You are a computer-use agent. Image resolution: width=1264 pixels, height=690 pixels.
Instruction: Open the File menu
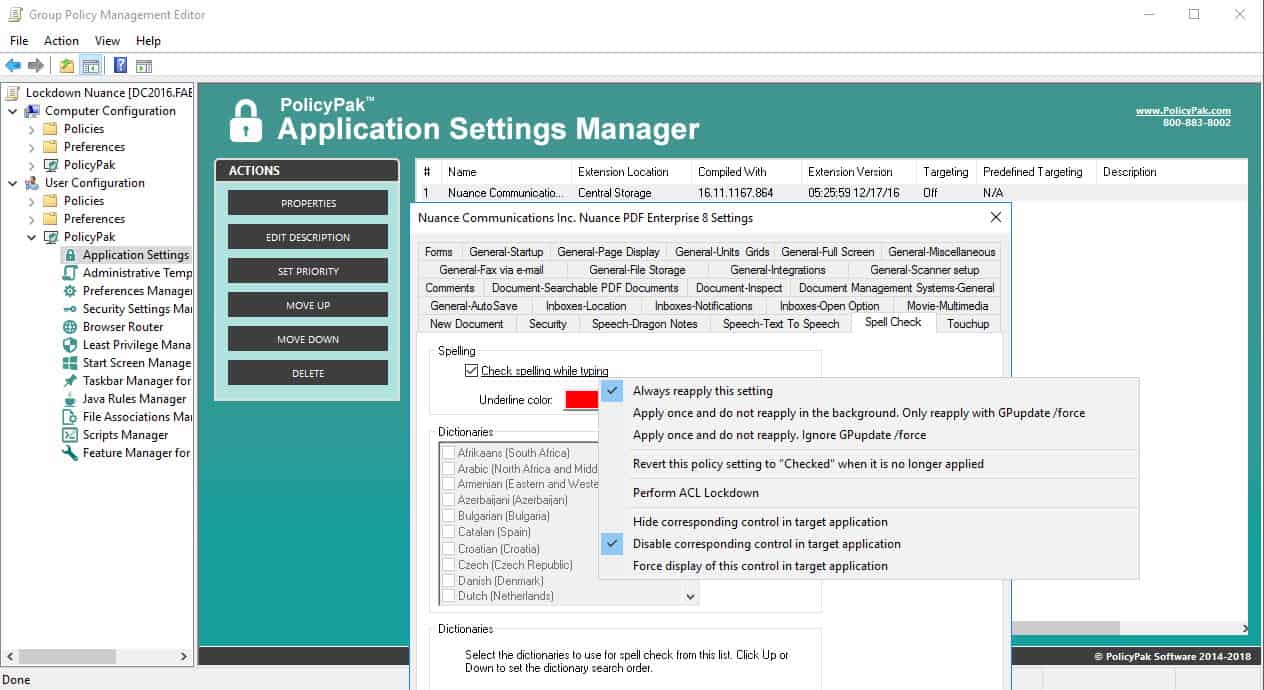click(19, 41)
